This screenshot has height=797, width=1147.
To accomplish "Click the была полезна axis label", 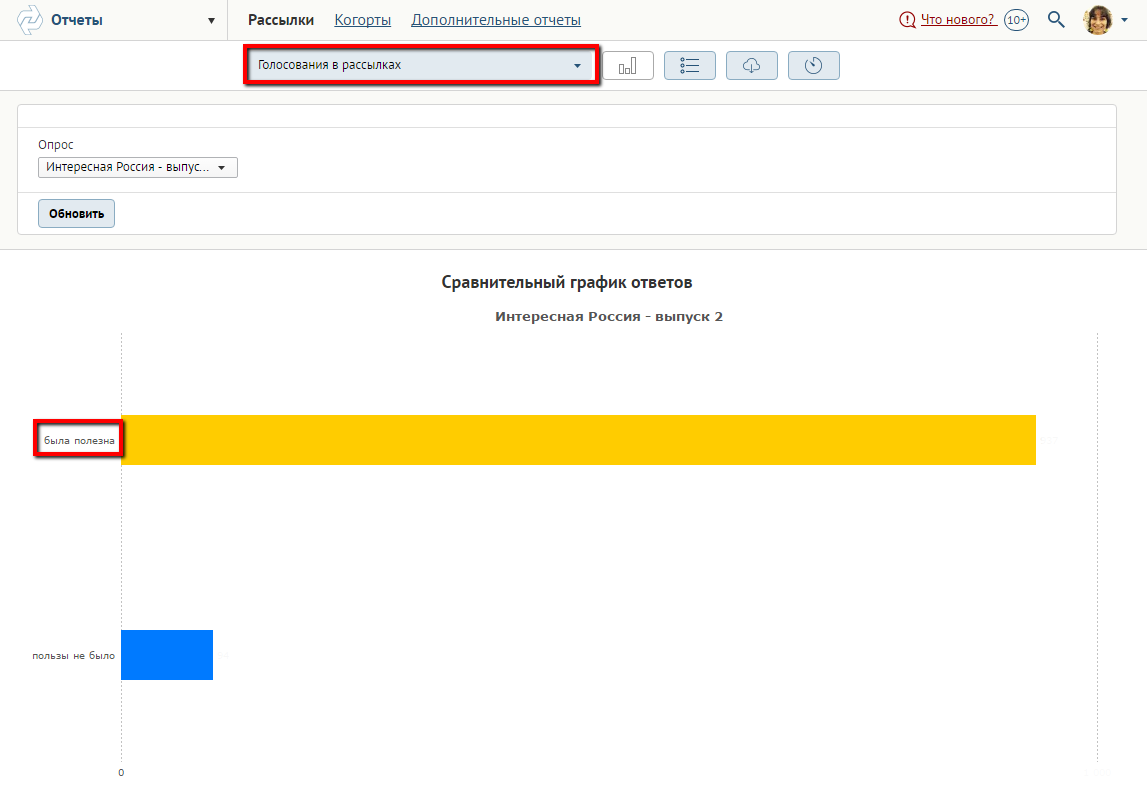I will coord(79,440).
